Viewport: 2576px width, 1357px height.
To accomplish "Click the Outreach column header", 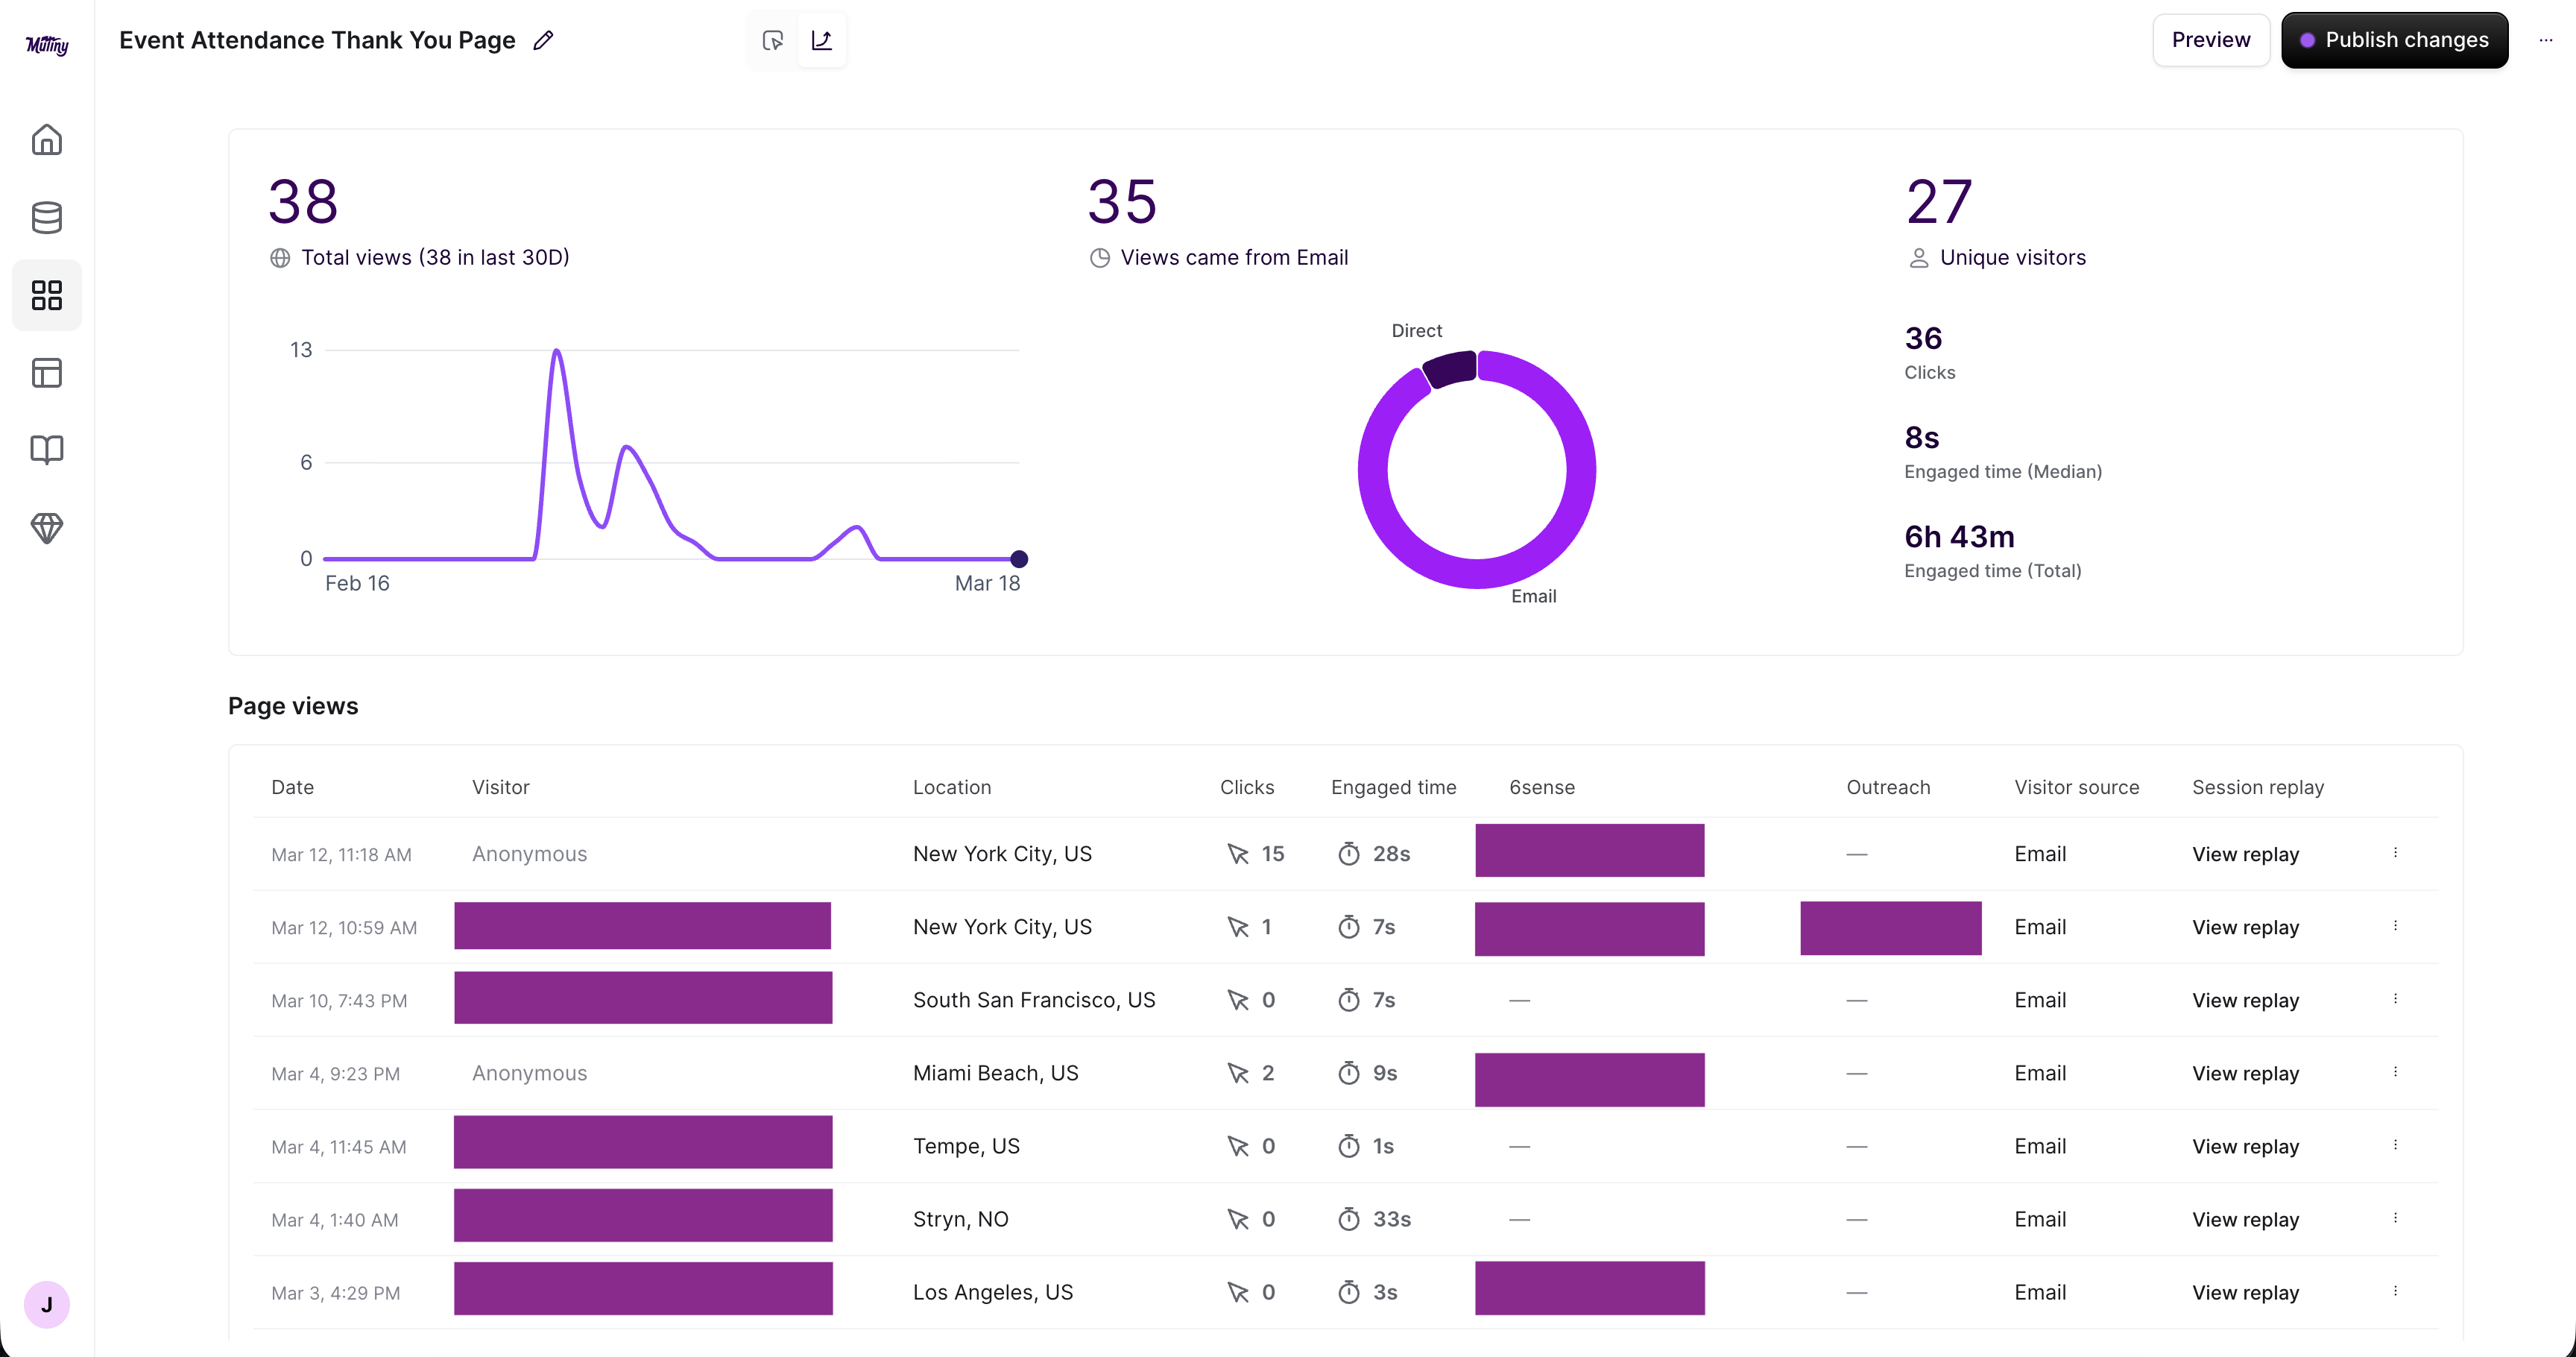I will 1888,787.
